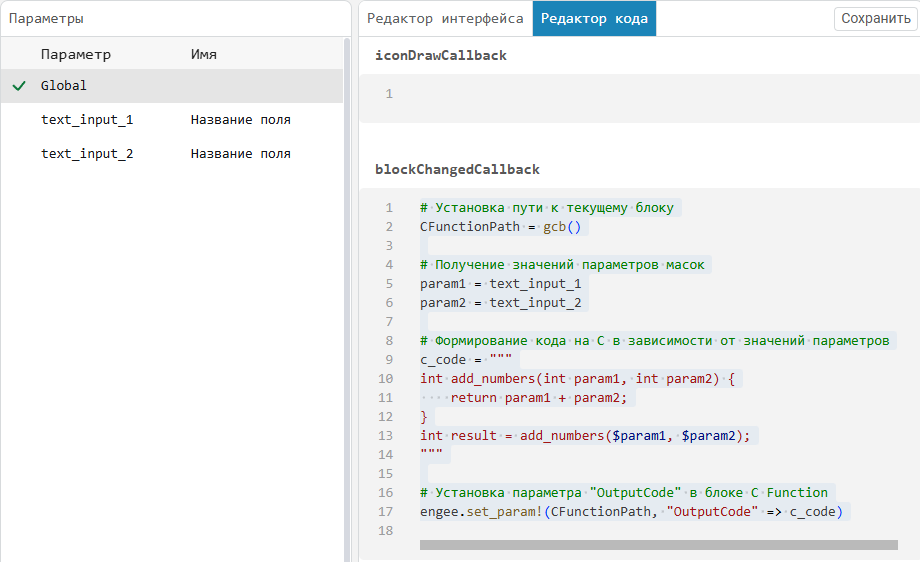The width and height of the screenshot is (920, 562).
Task: Click line number 1 in iconDrawCallback editor
Action: [x=389, y=94]
